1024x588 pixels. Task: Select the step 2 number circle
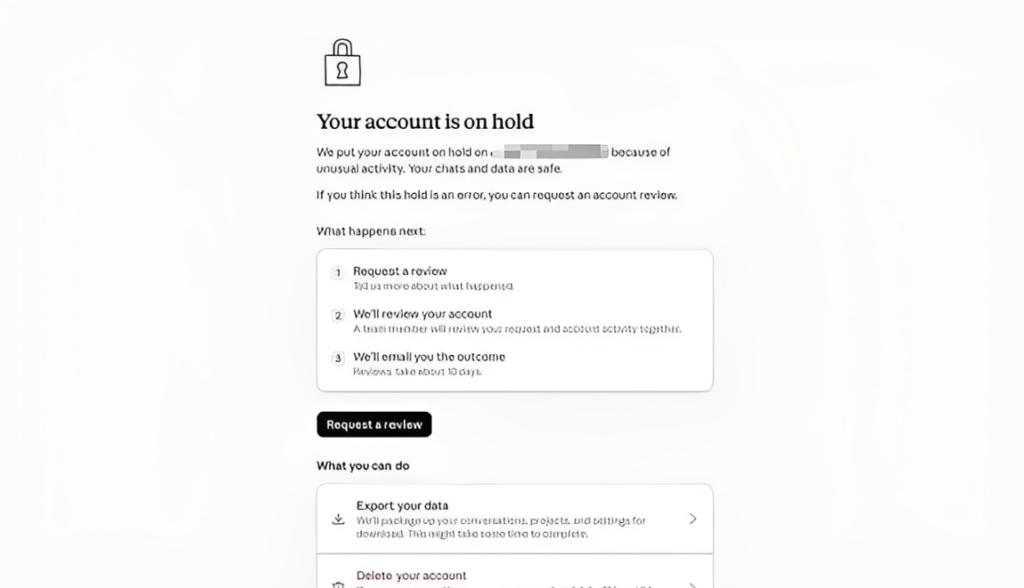tap(338, 316)
